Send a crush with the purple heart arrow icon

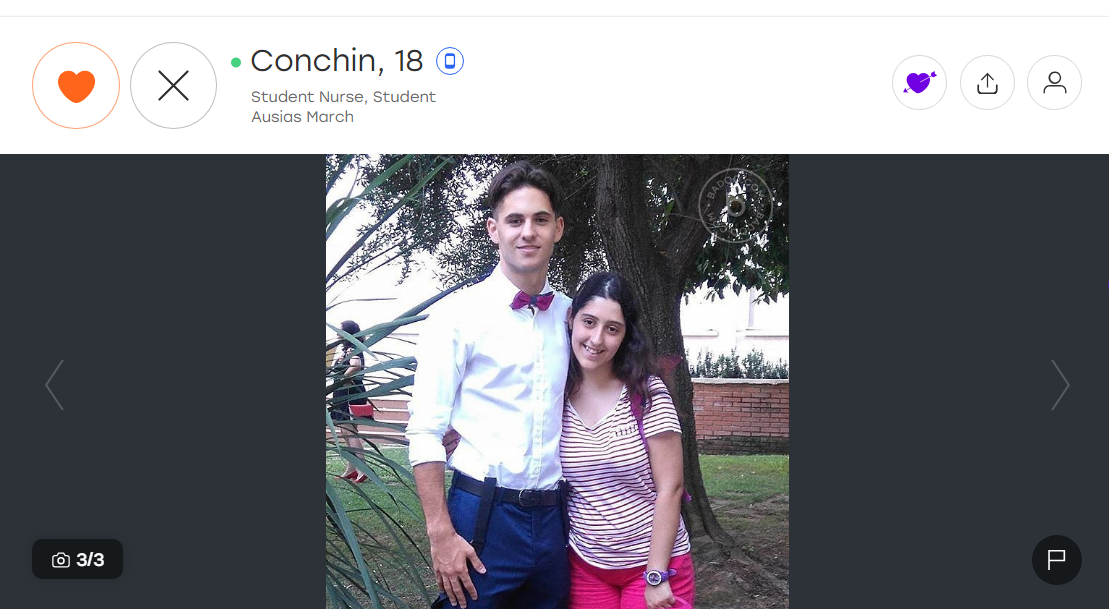click(919, 83)
